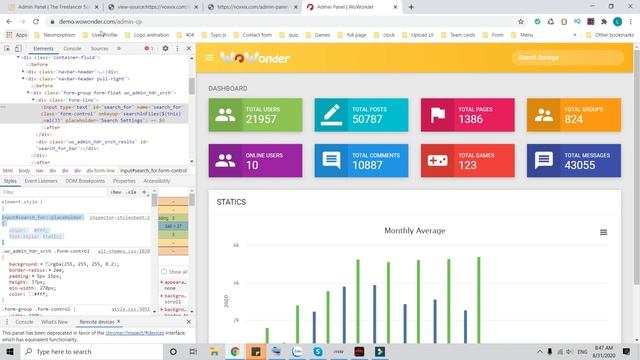Screen dimensions: 640x360
Task: Show more DevTools tabs chevron
Action: click(119, 48)
